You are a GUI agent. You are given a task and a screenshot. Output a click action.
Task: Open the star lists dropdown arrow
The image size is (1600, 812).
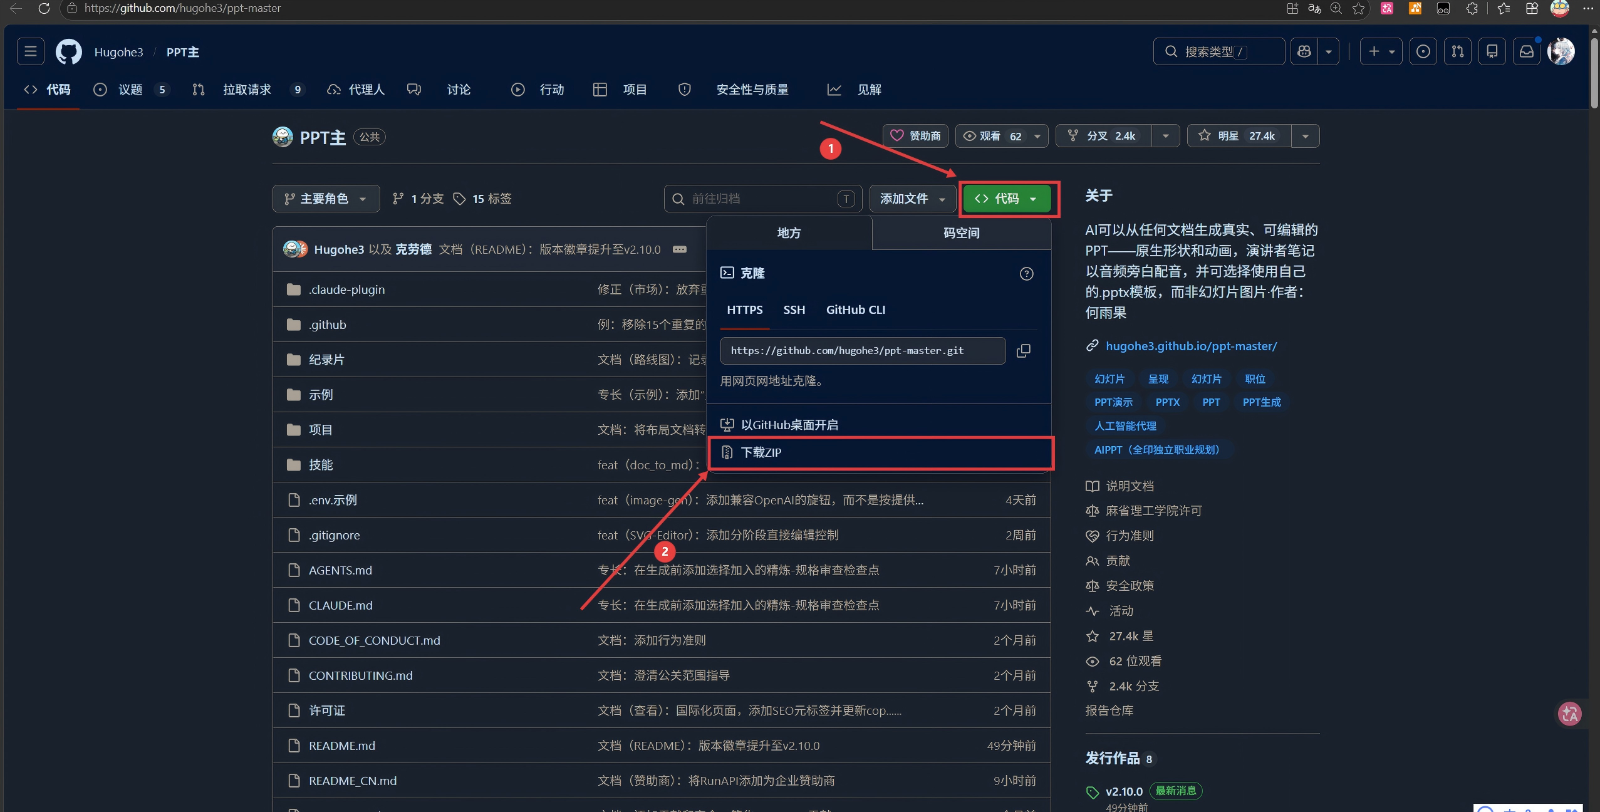tap(1305, 136)
